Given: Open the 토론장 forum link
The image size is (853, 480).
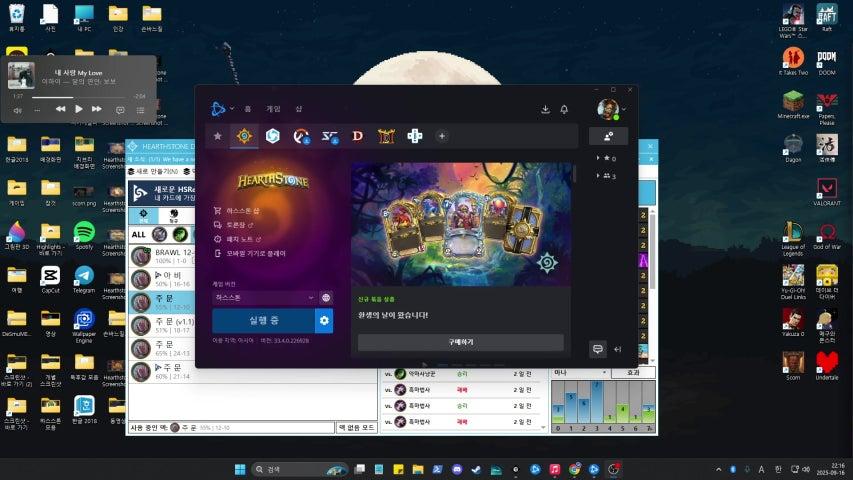Looking at the screenshot, I should (234, 225).
